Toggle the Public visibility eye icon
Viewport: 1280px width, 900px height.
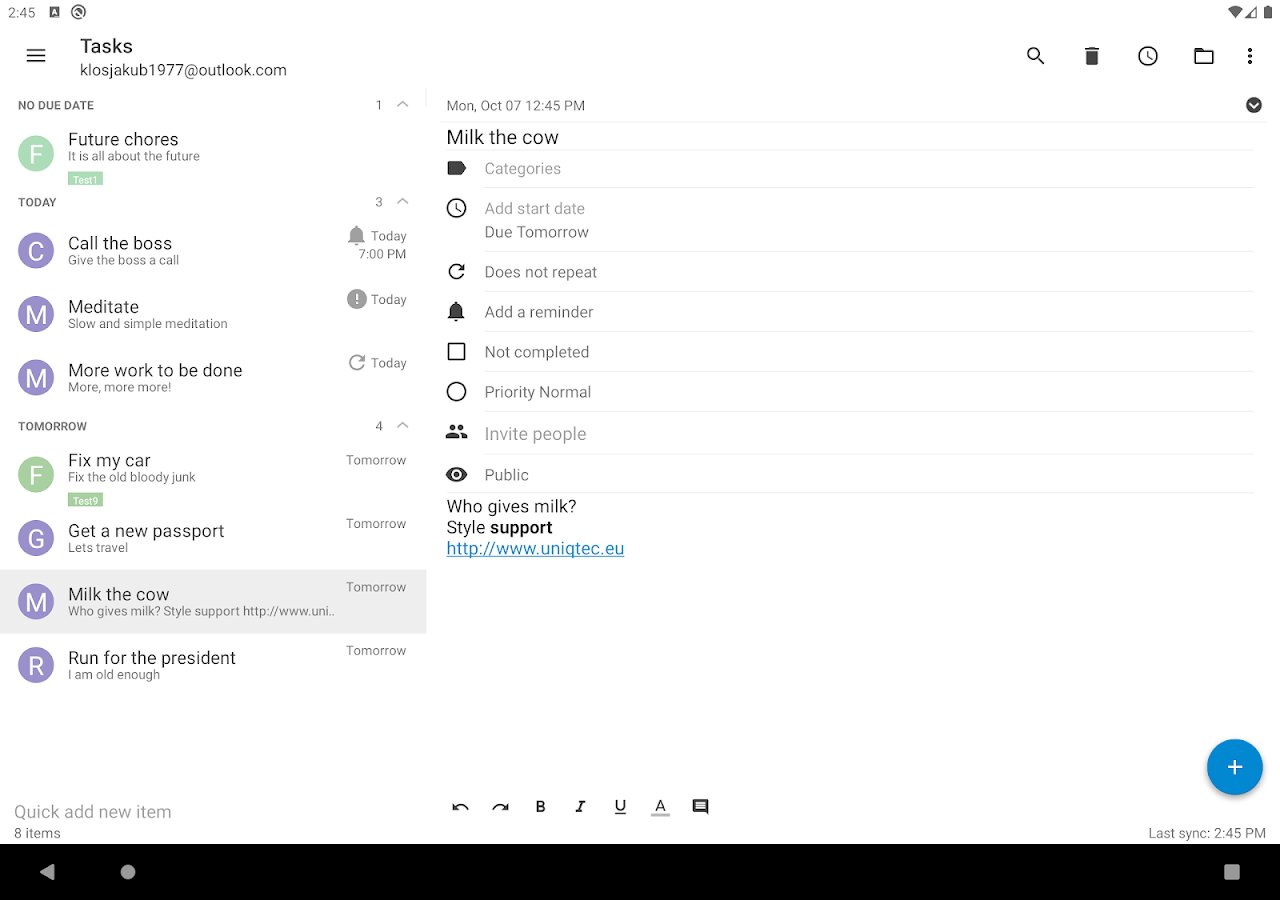[456, 475]
